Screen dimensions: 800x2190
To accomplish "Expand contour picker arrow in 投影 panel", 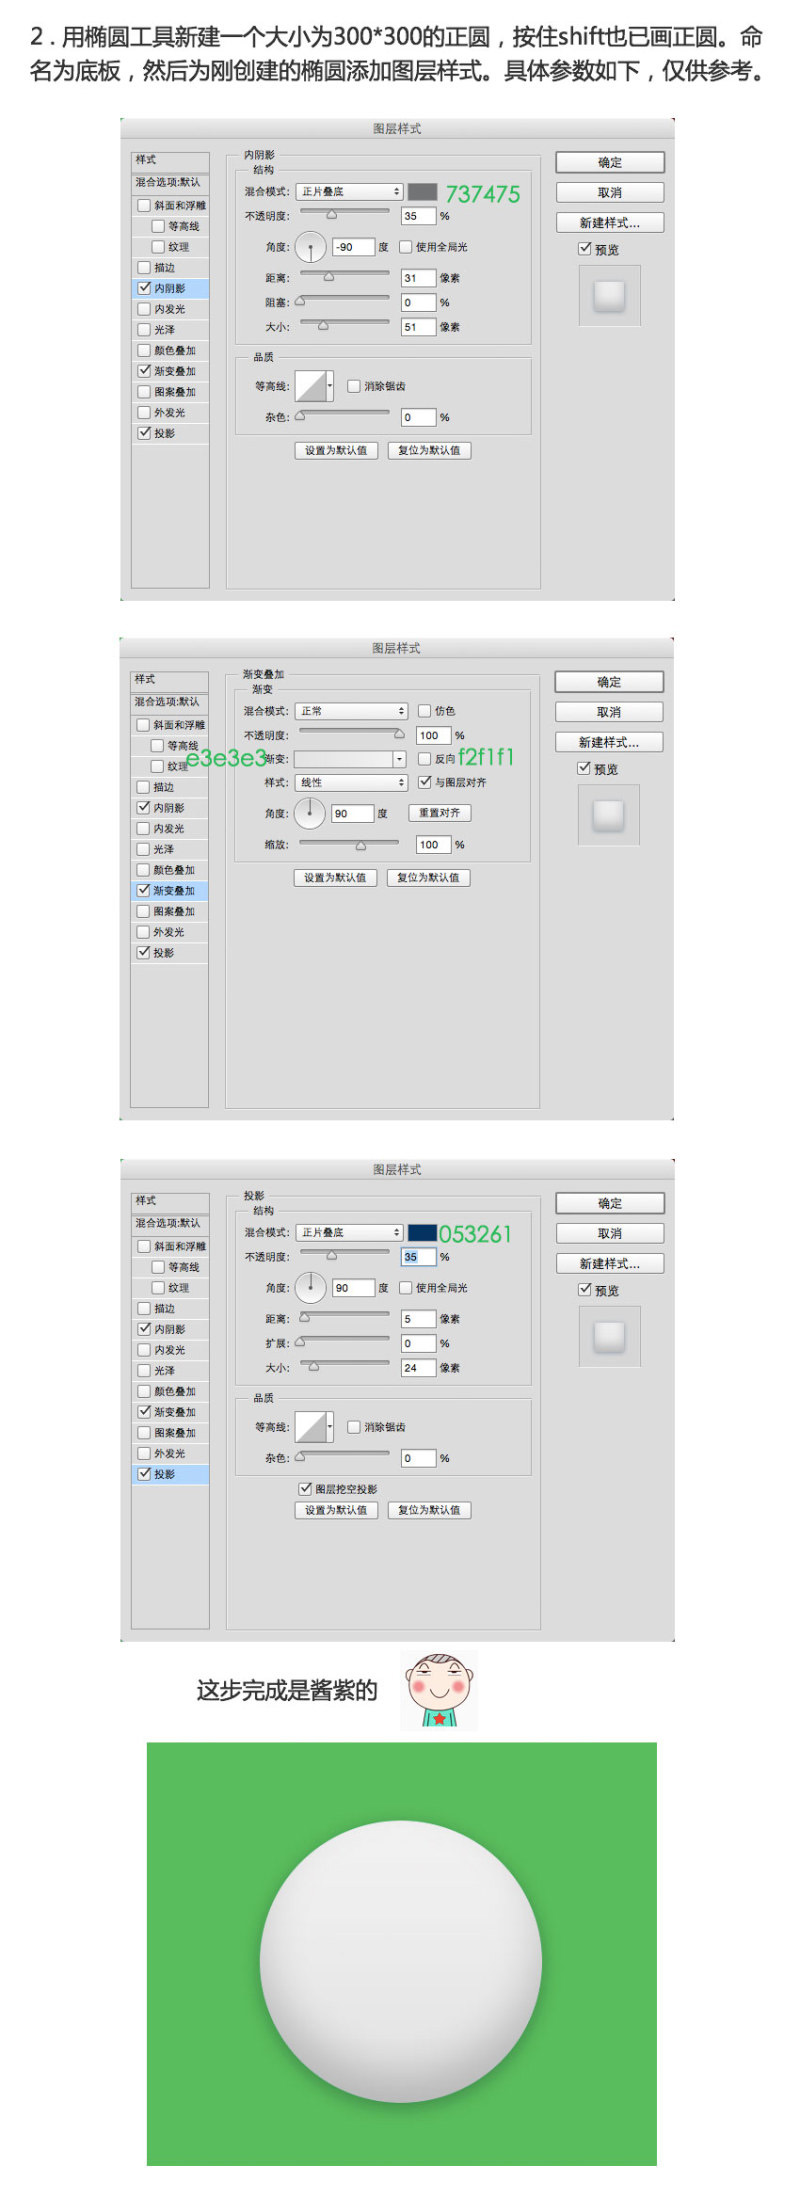I will [330, 1427].
